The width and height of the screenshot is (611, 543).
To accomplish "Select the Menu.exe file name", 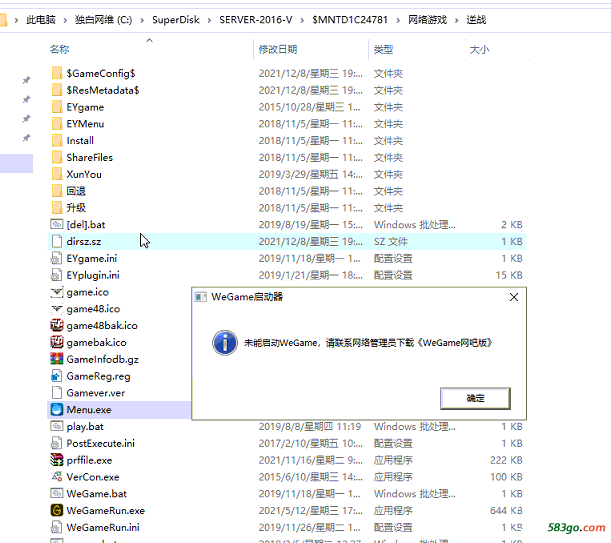I will pyautogui.click(x=89, y=410).
